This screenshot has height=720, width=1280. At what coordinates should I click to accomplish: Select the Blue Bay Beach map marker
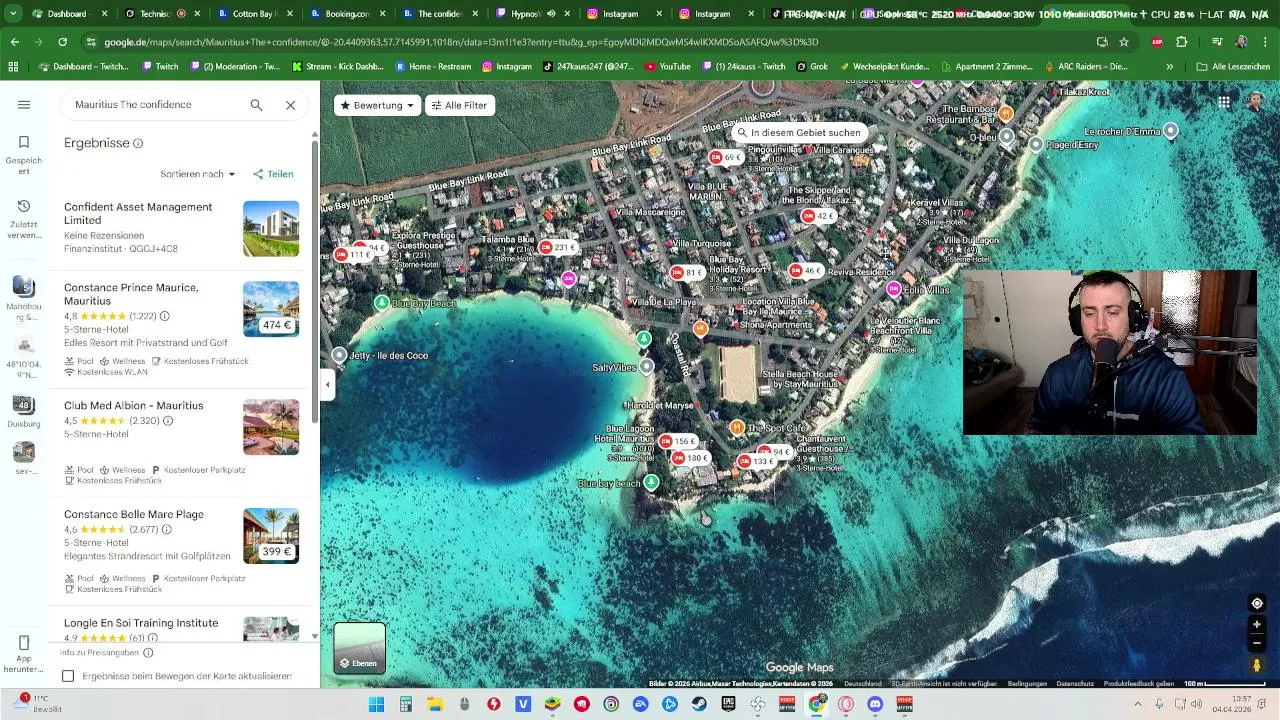(x=381, y=302)
